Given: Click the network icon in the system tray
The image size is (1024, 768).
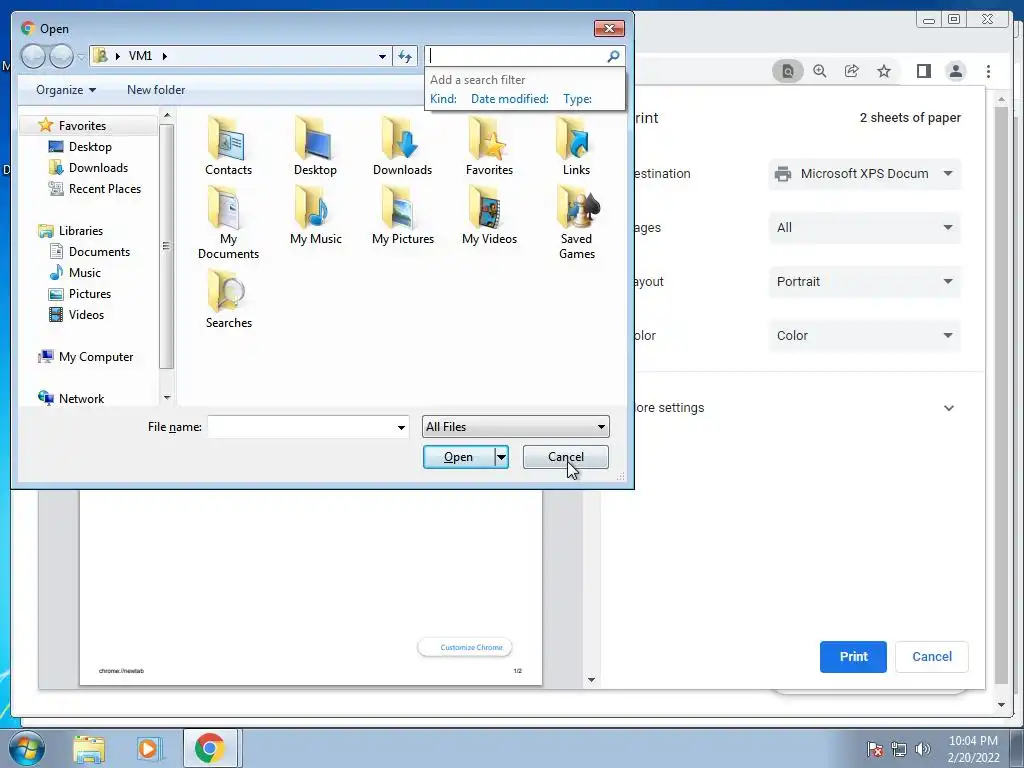Looking at the screenshot, I should [x=899, y=749].
